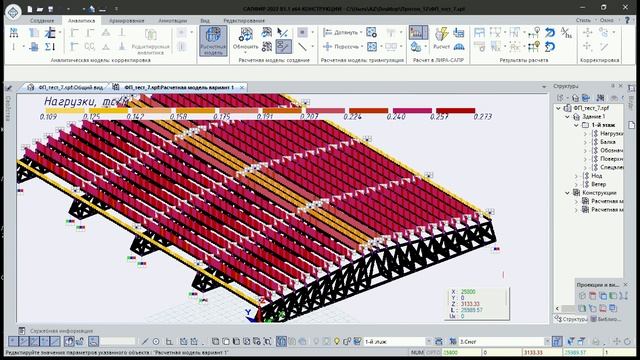Click the A/hs reinforcement results icon
The image size is (640, 360).
click(567, 33)
